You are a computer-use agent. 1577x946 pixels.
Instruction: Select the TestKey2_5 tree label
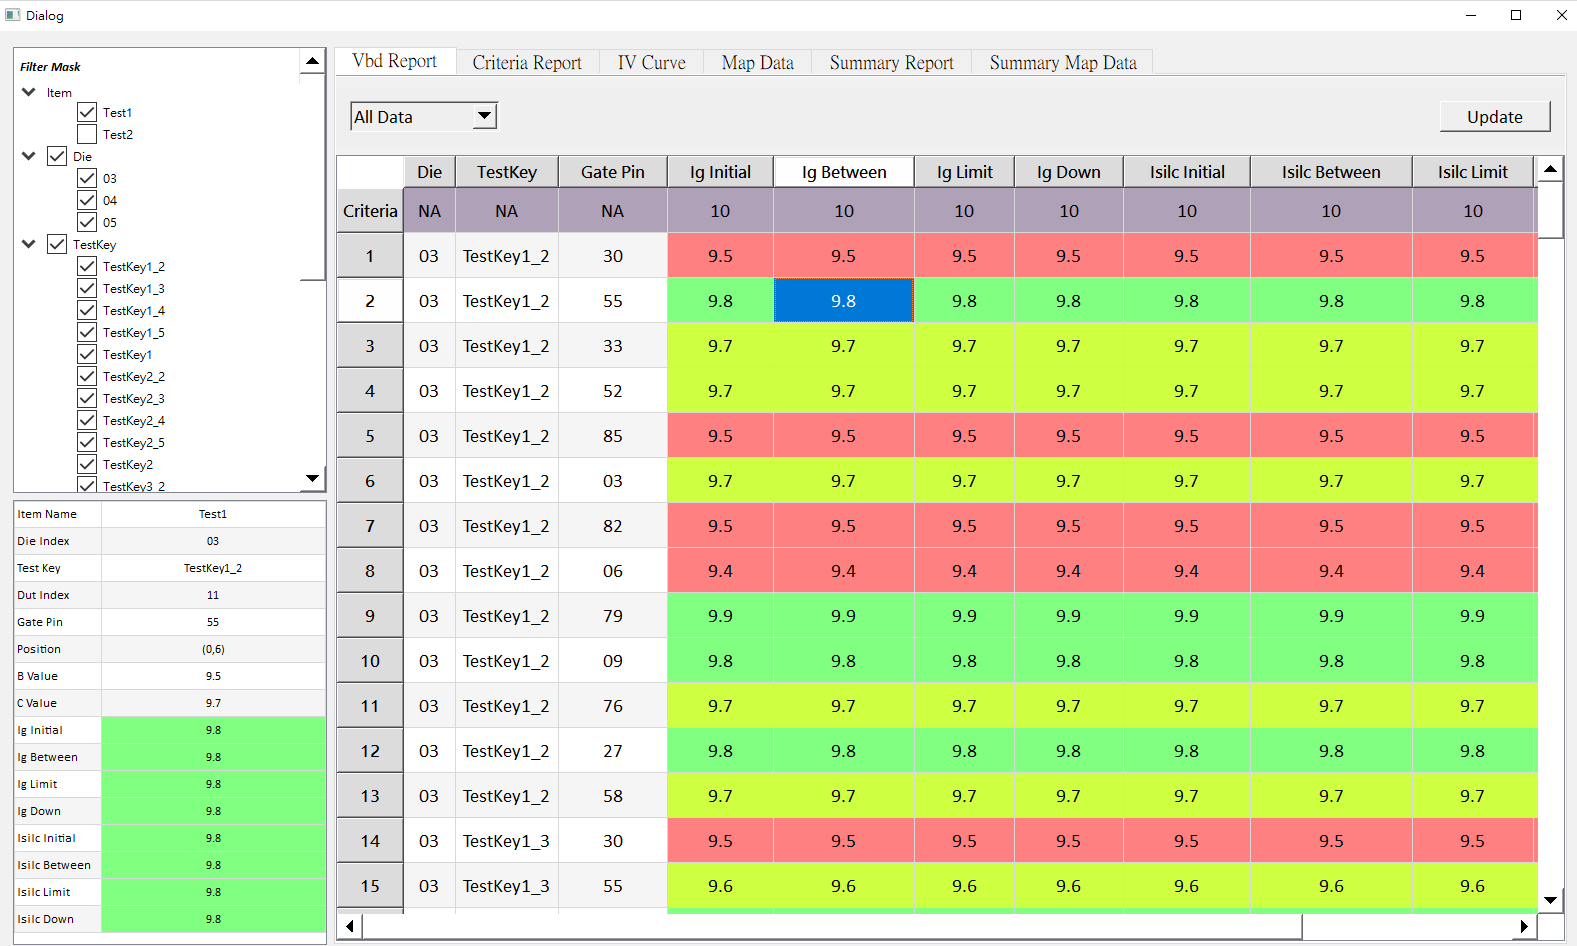tap(134, 442)
